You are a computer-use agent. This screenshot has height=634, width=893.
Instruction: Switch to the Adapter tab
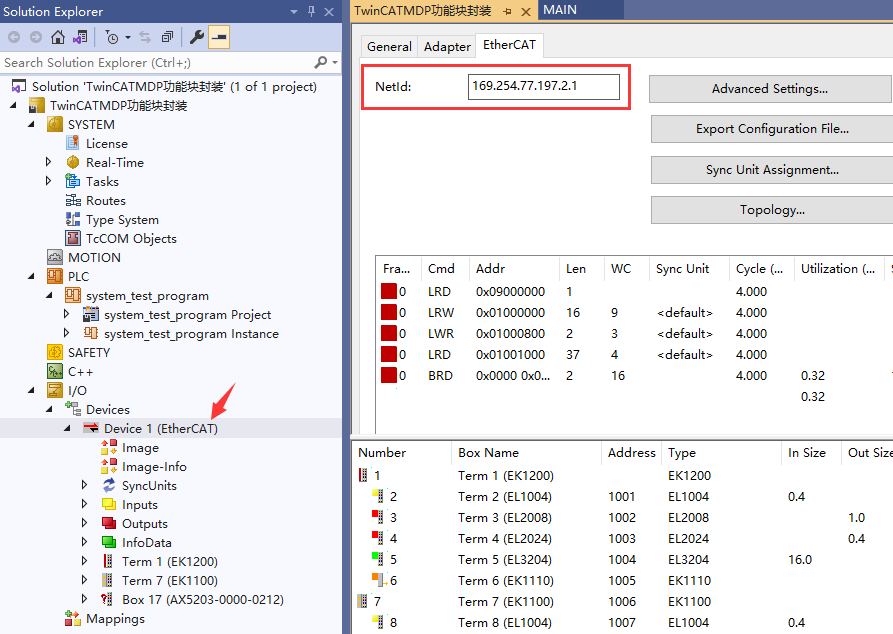pyautogui.click(x=447, y=47)
